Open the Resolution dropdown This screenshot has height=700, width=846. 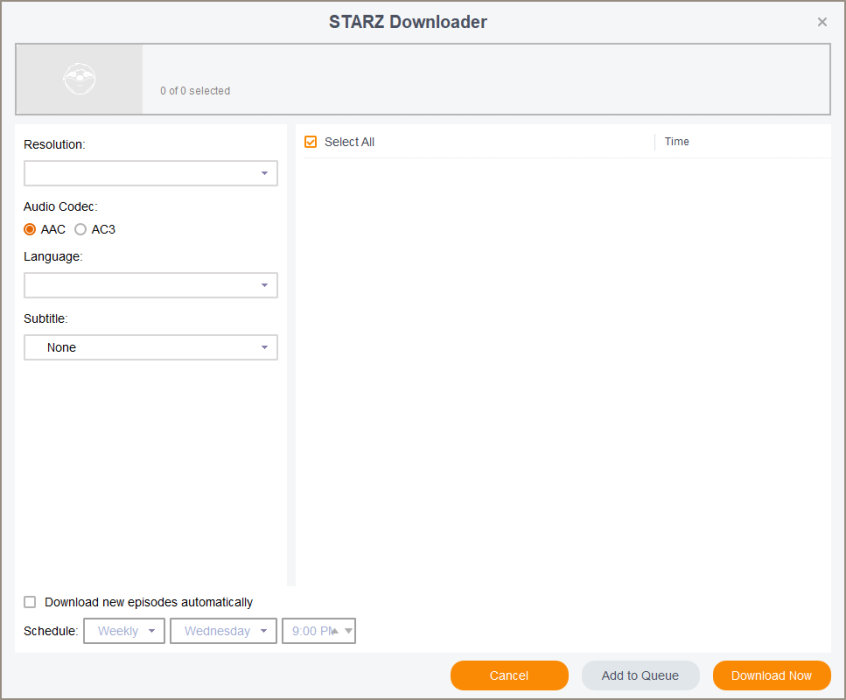tap(151, 173)
